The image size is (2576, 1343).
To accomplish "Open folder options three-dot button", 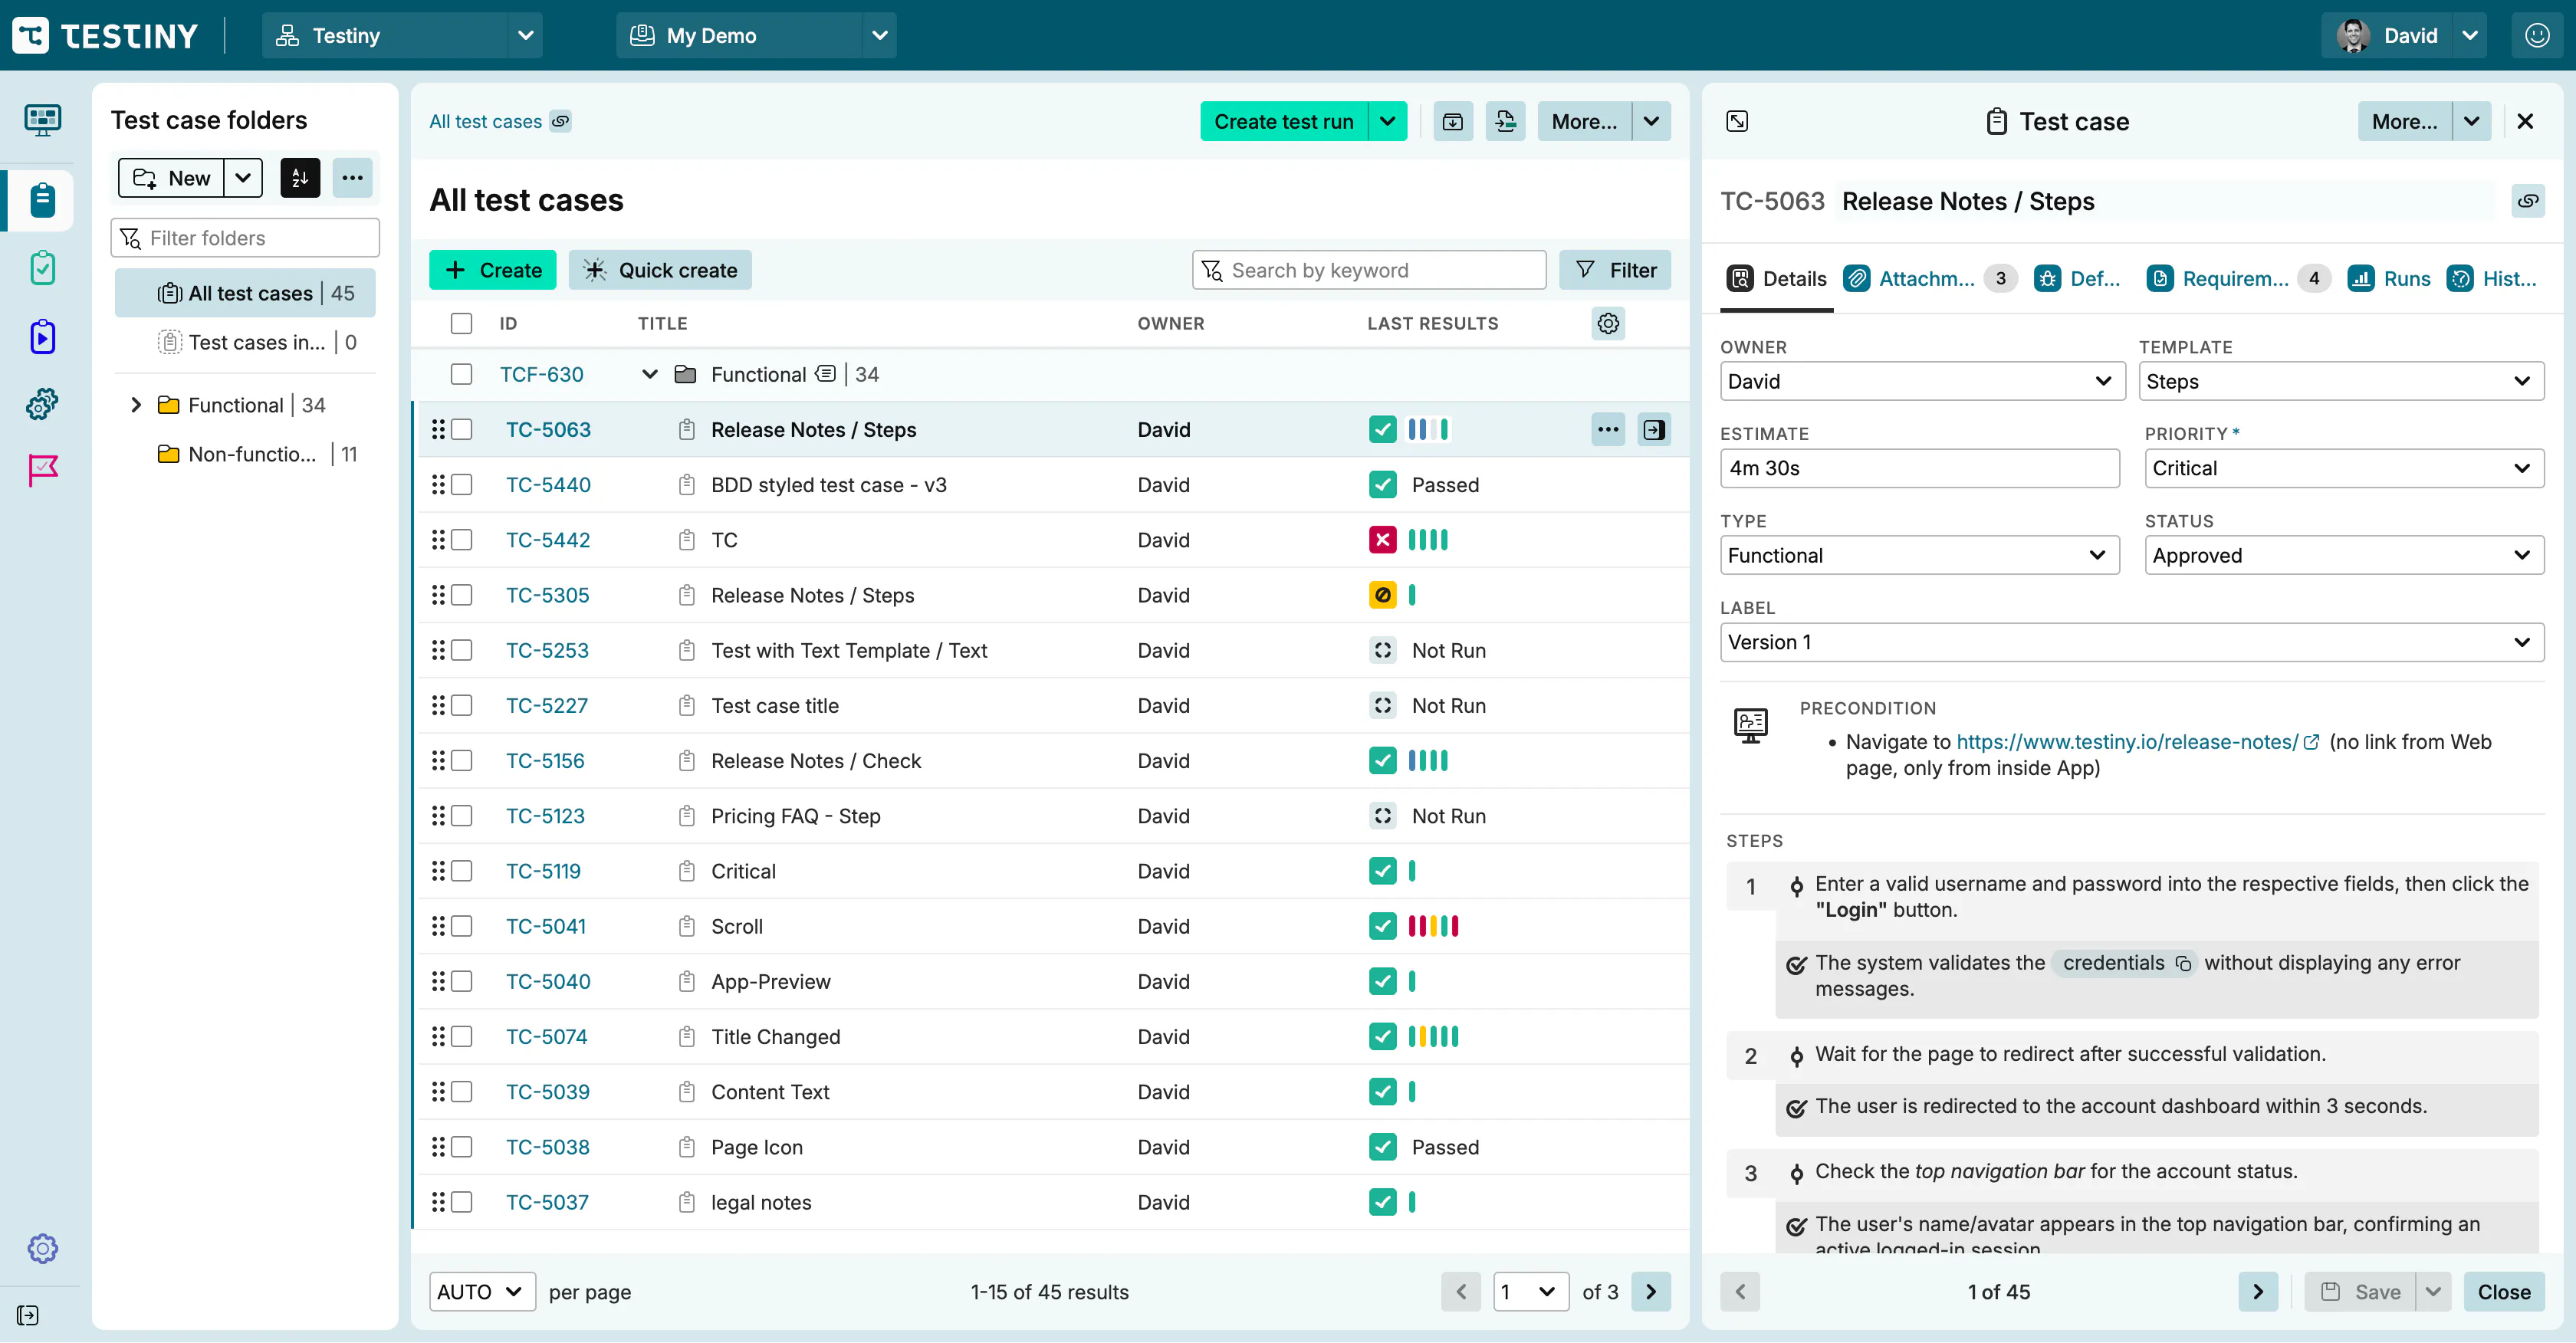I will point(352,178).
